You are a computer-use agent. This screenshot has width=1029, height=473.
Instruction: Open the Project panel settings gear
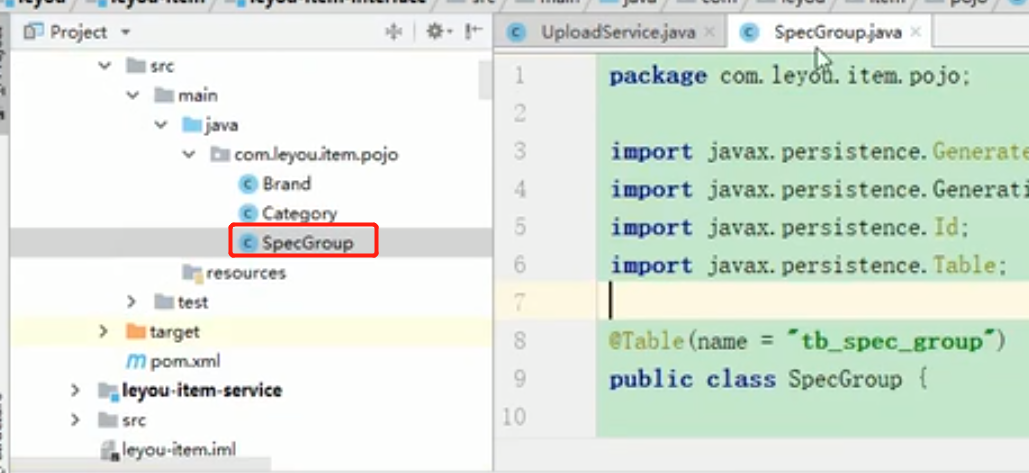click(435, 31)
